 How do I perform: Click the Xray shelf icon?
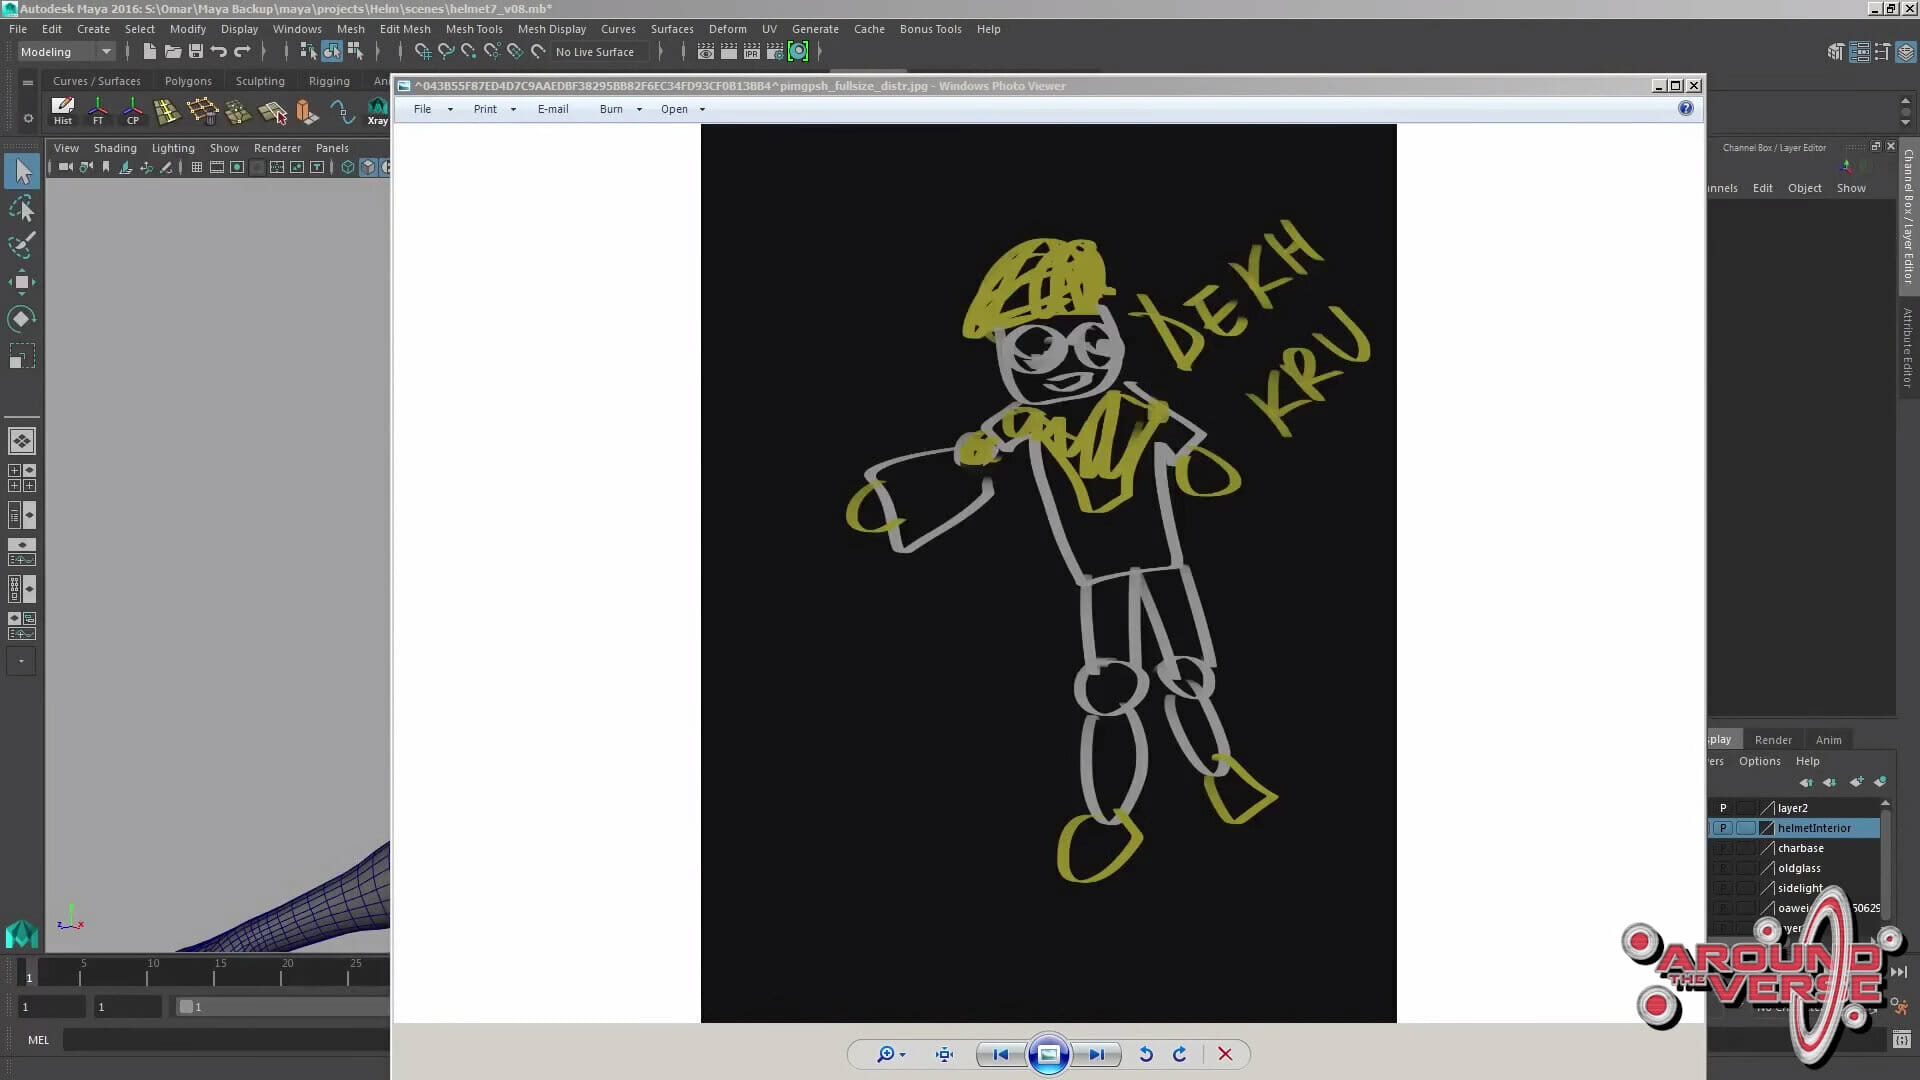[x=377, y=110]
